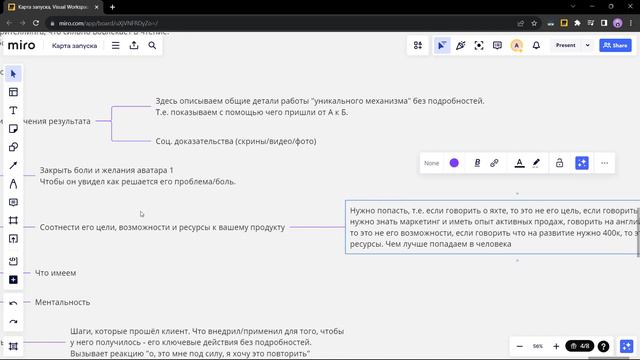
Task: Open comments panel in top toolbar
Action: (x=497, y=45)
